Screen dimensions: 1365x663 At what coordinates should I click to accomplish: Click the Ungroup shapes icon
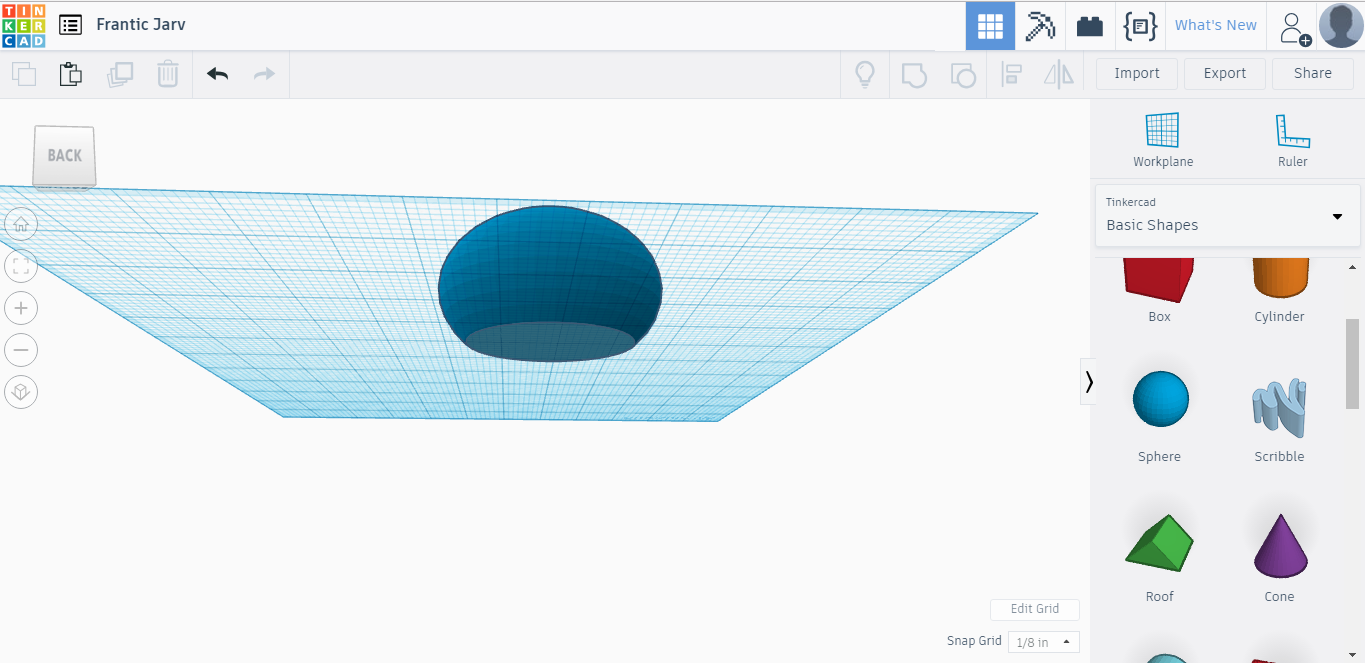[962, 74]
